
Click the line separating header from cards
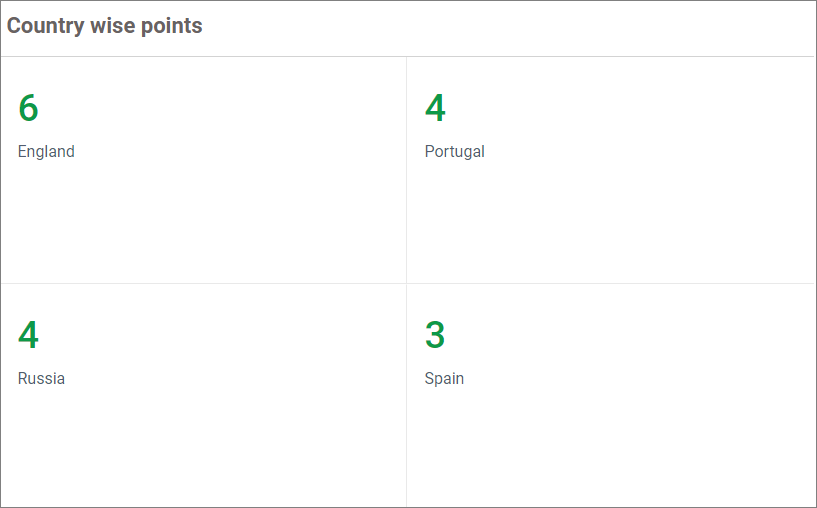(408, 56)
